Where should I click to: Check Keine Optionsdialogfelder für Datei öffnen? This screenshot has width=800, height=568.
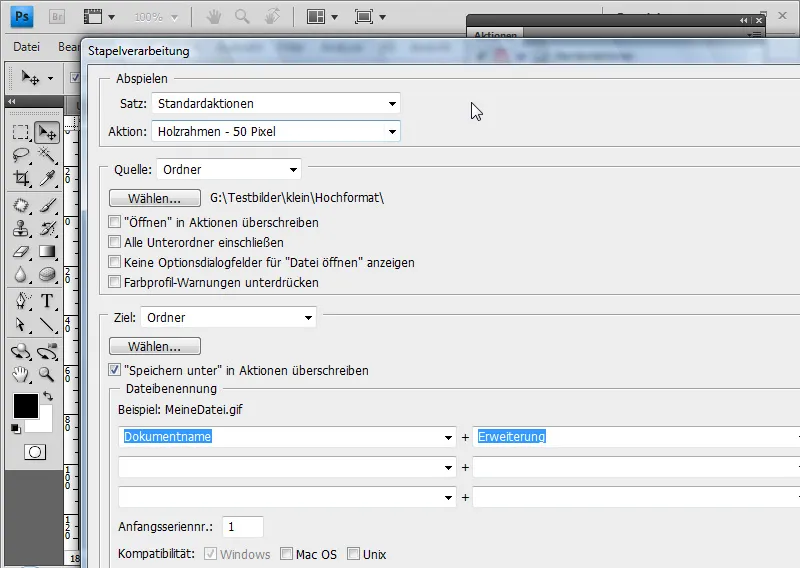pyautogui.click(x=114, y=262)
